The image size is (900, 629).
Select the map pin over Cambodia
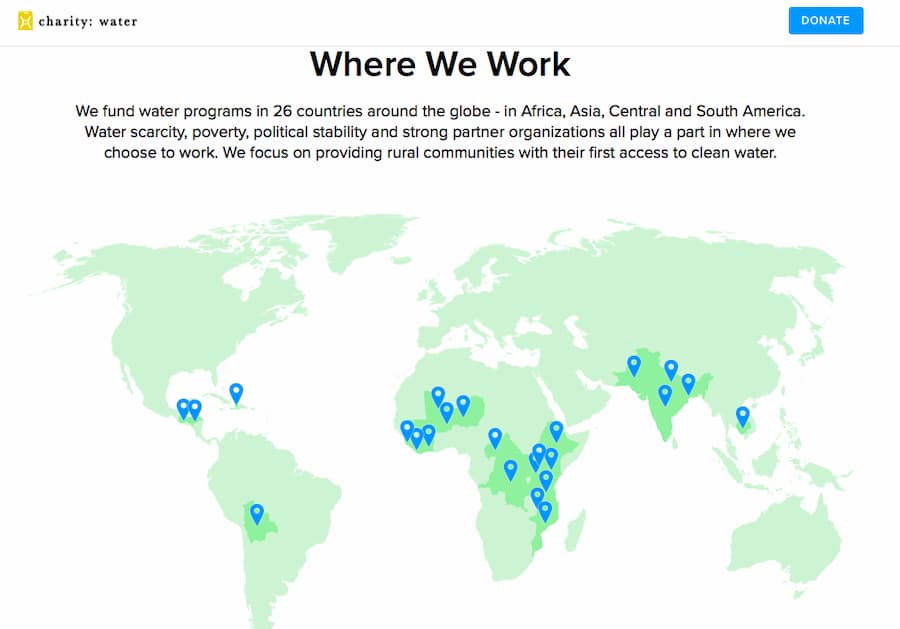pyautogui.click(x=743, y=418)
